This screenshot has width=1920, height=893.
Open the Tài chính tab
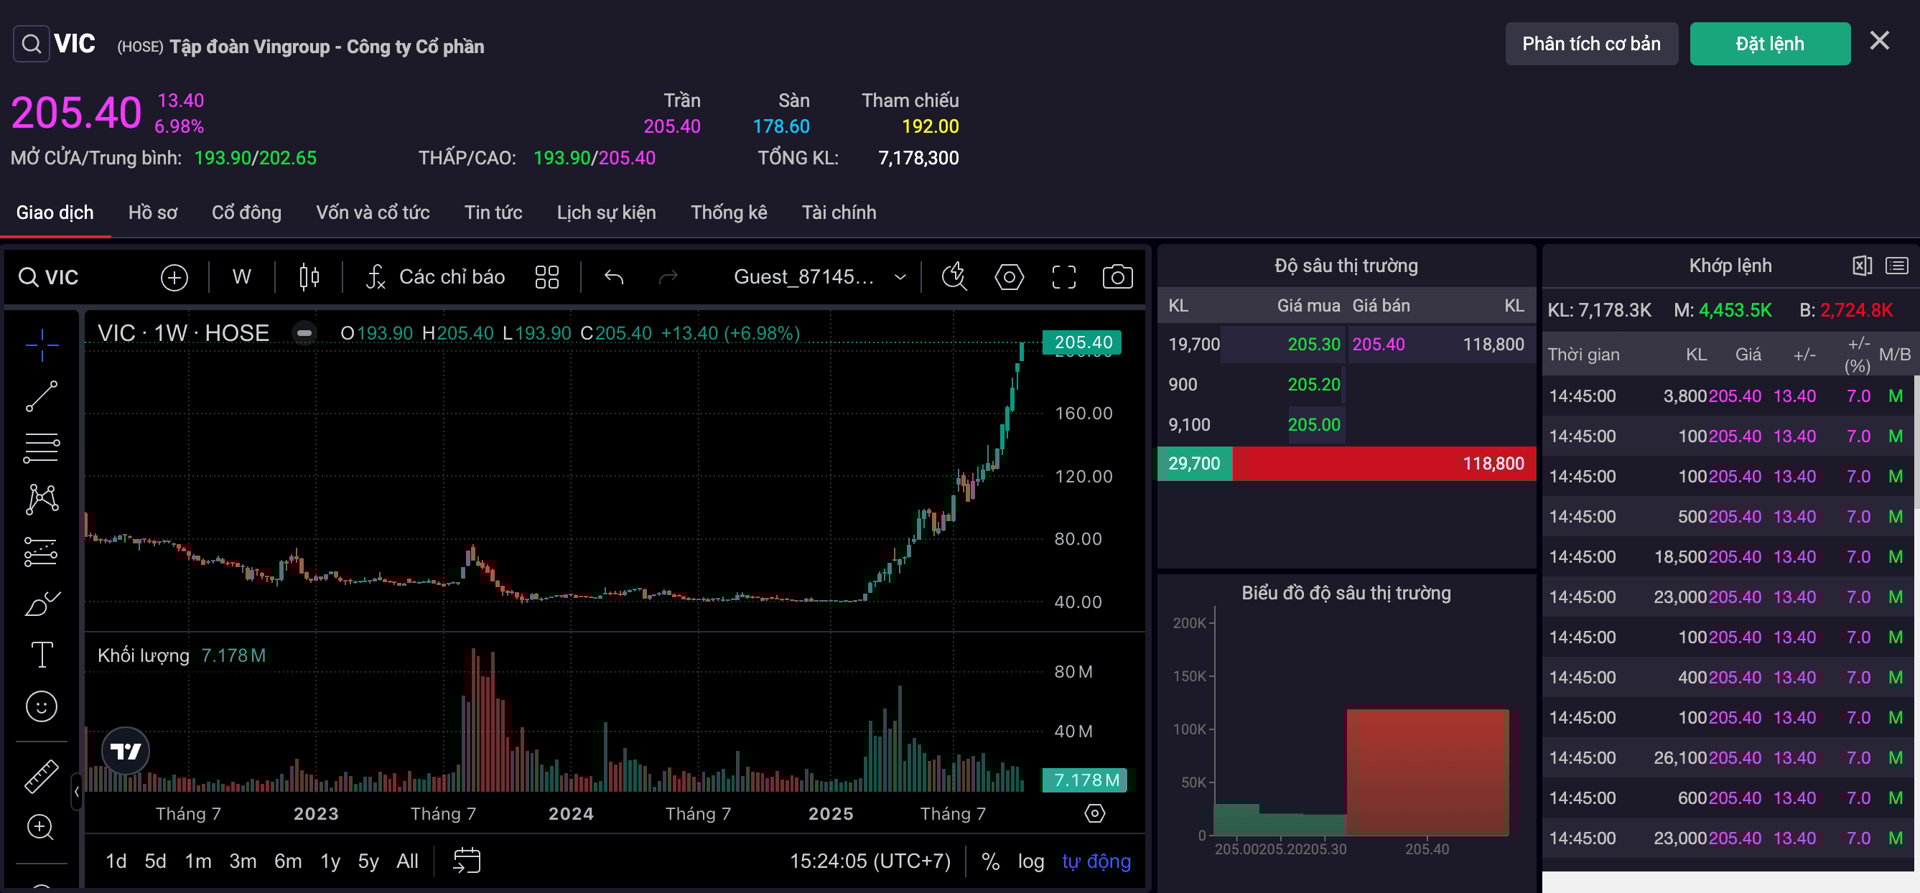point(838,213)
